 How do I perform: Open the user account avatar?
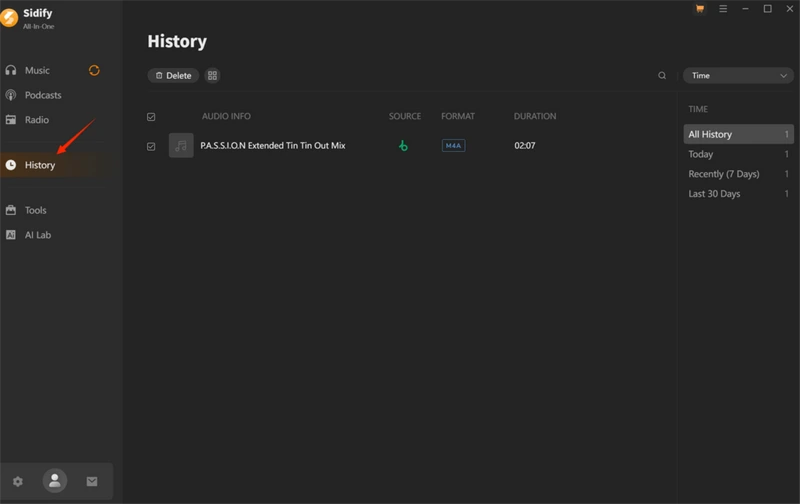(x=55, y=481)
